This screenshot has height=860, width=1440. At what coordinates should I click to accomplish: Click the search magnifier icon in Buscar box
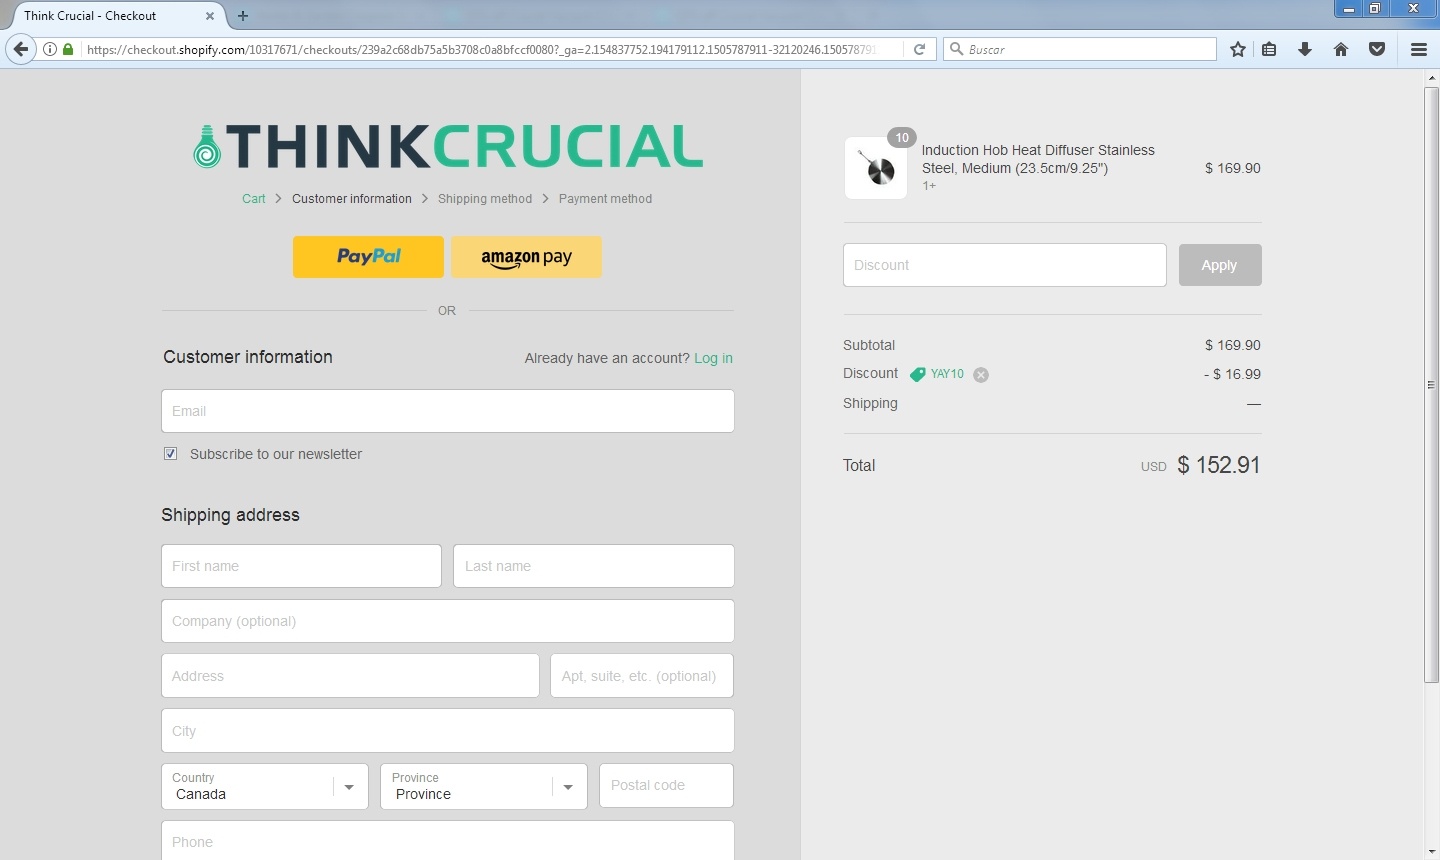(x=956, y=49)
